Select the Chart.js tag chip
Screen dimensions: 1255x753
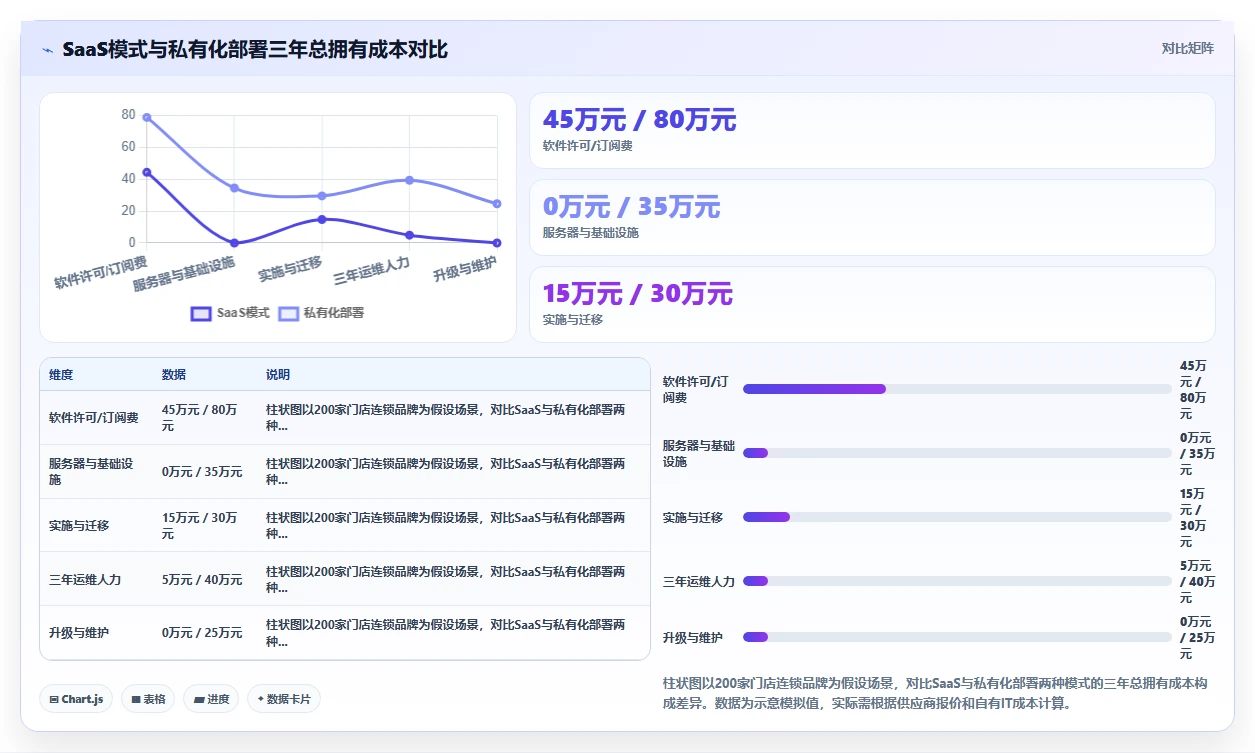click(77, 699)
